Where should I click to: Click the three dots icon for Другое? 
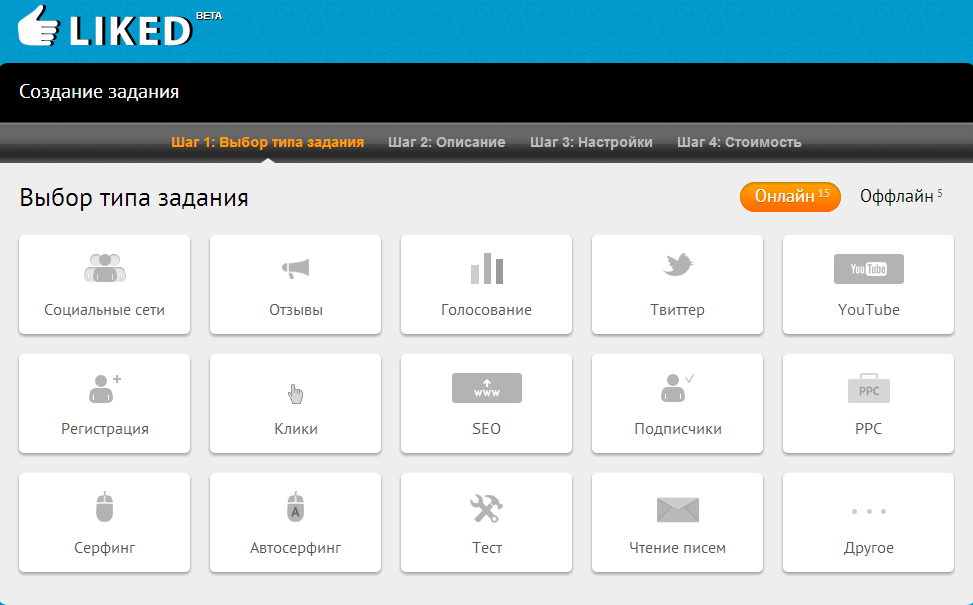click(869, 511)
